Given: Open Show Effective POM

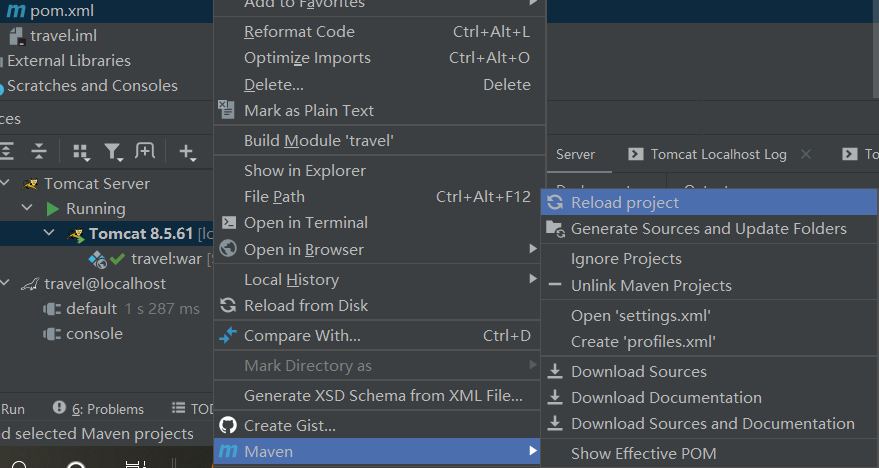Looking at the screenshot, I should coord(709,453).
